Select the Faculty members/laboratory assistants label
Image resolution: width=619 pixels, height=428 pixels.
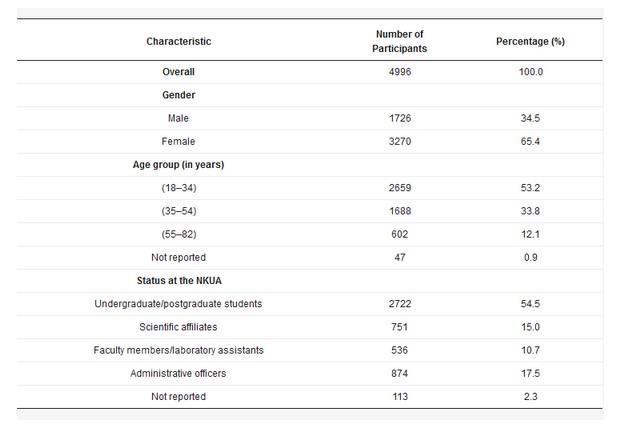179,350
